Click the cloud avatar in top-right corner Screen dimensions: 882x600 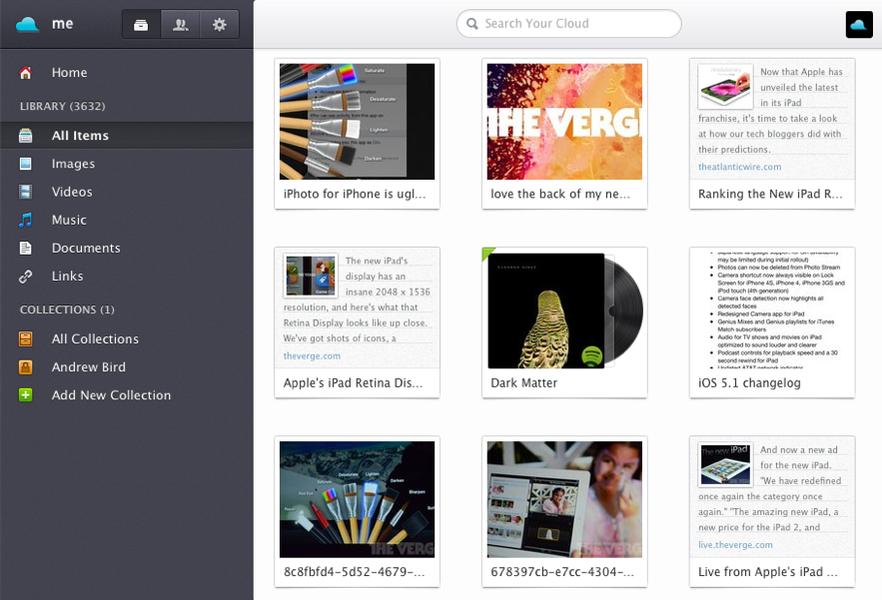pos(859,24)
